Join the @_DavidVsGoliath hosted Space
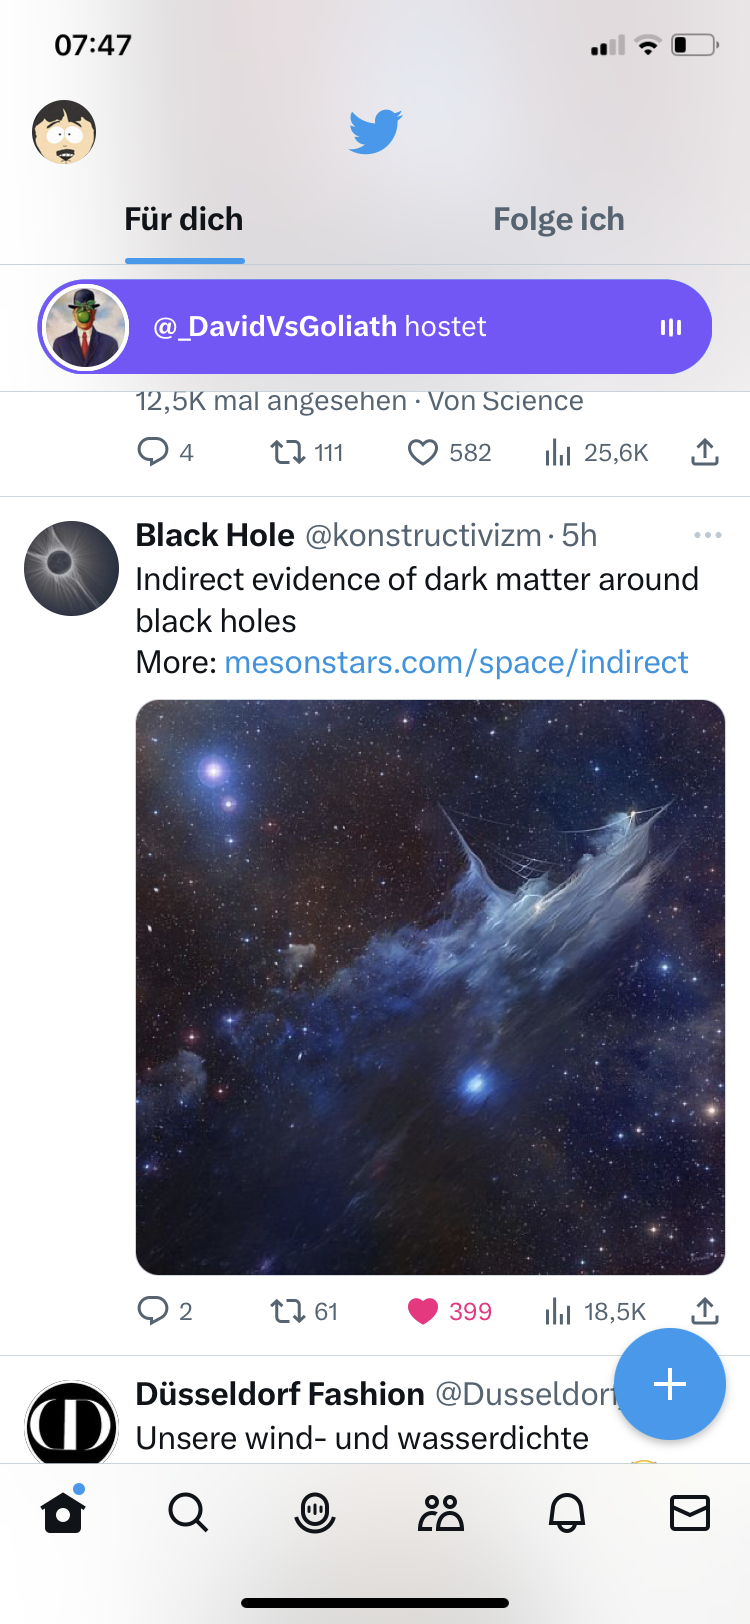Screen dimensions: 750x1624 375,327
